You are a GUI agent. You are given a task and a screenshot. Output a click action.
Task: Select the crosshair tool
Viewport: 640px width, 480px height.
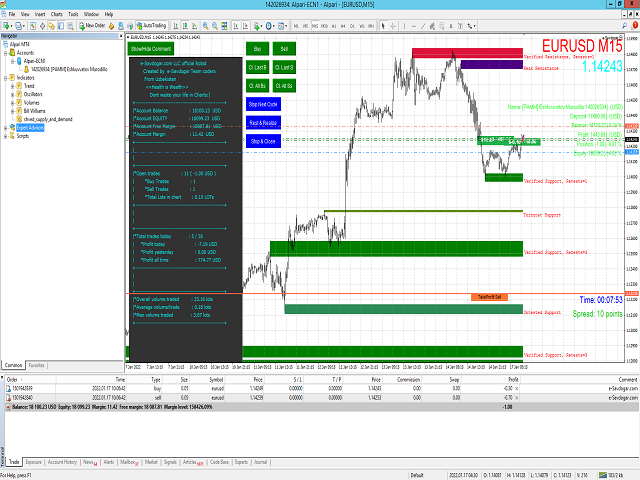393,26
